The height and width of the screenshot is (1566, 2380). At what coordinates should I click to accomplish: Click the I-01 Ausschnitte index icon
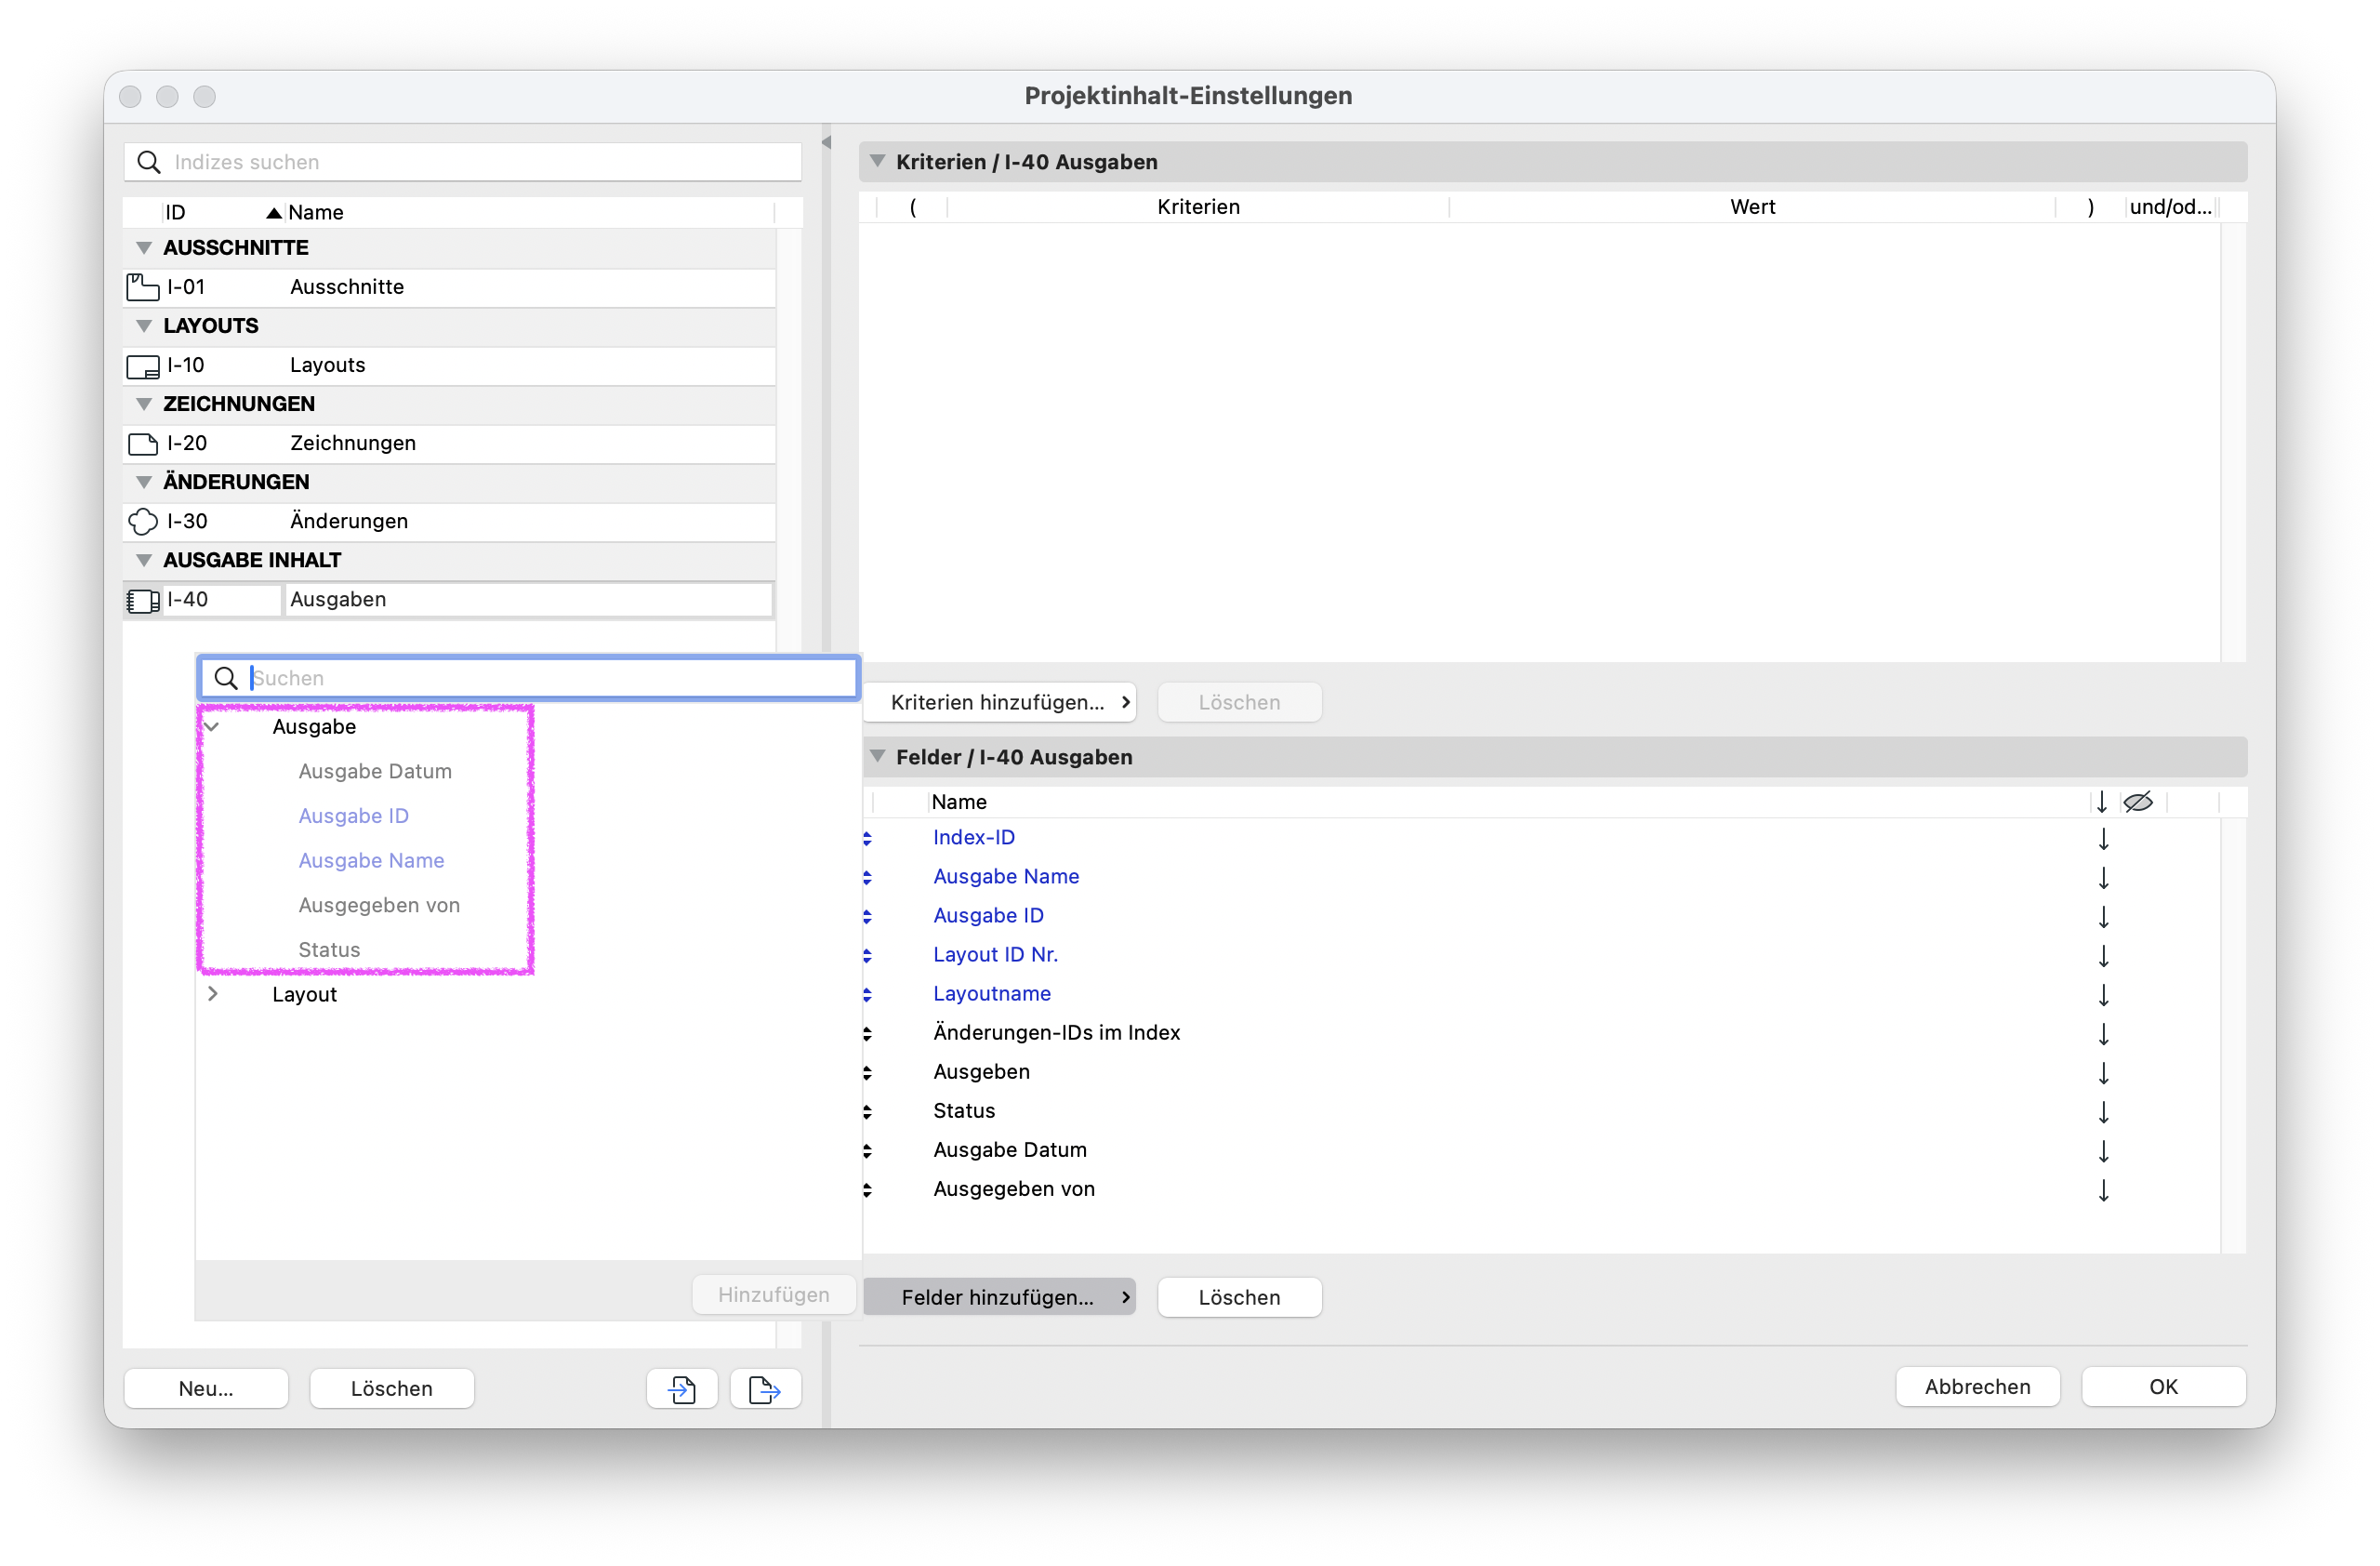(x=143, y=287)
